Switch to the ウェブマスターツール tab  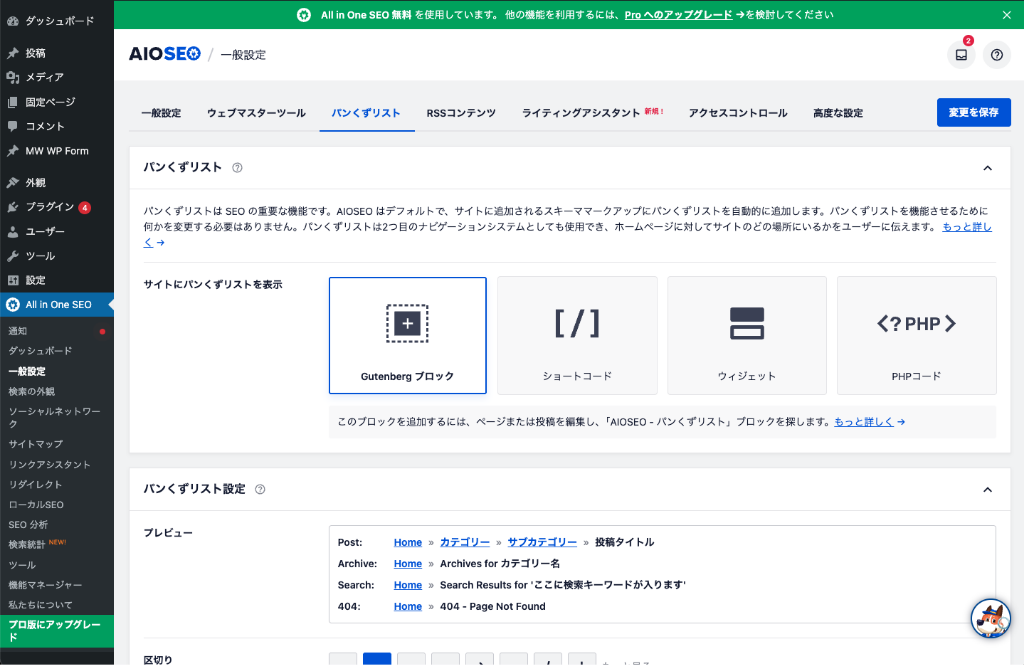[x=256, y=113]
